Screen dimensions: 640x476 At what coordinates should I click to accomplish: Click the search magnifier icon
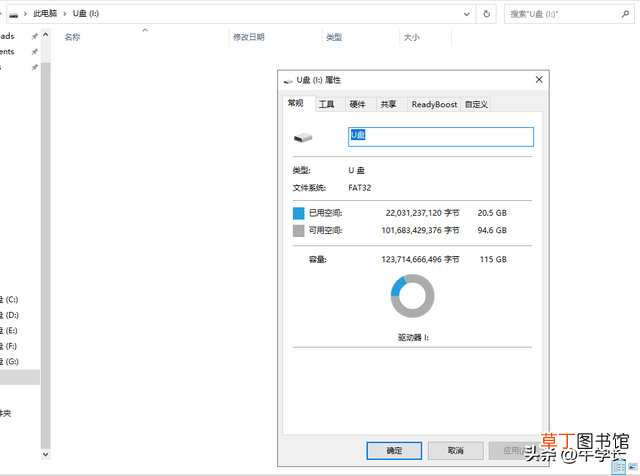tap(625, 14)
